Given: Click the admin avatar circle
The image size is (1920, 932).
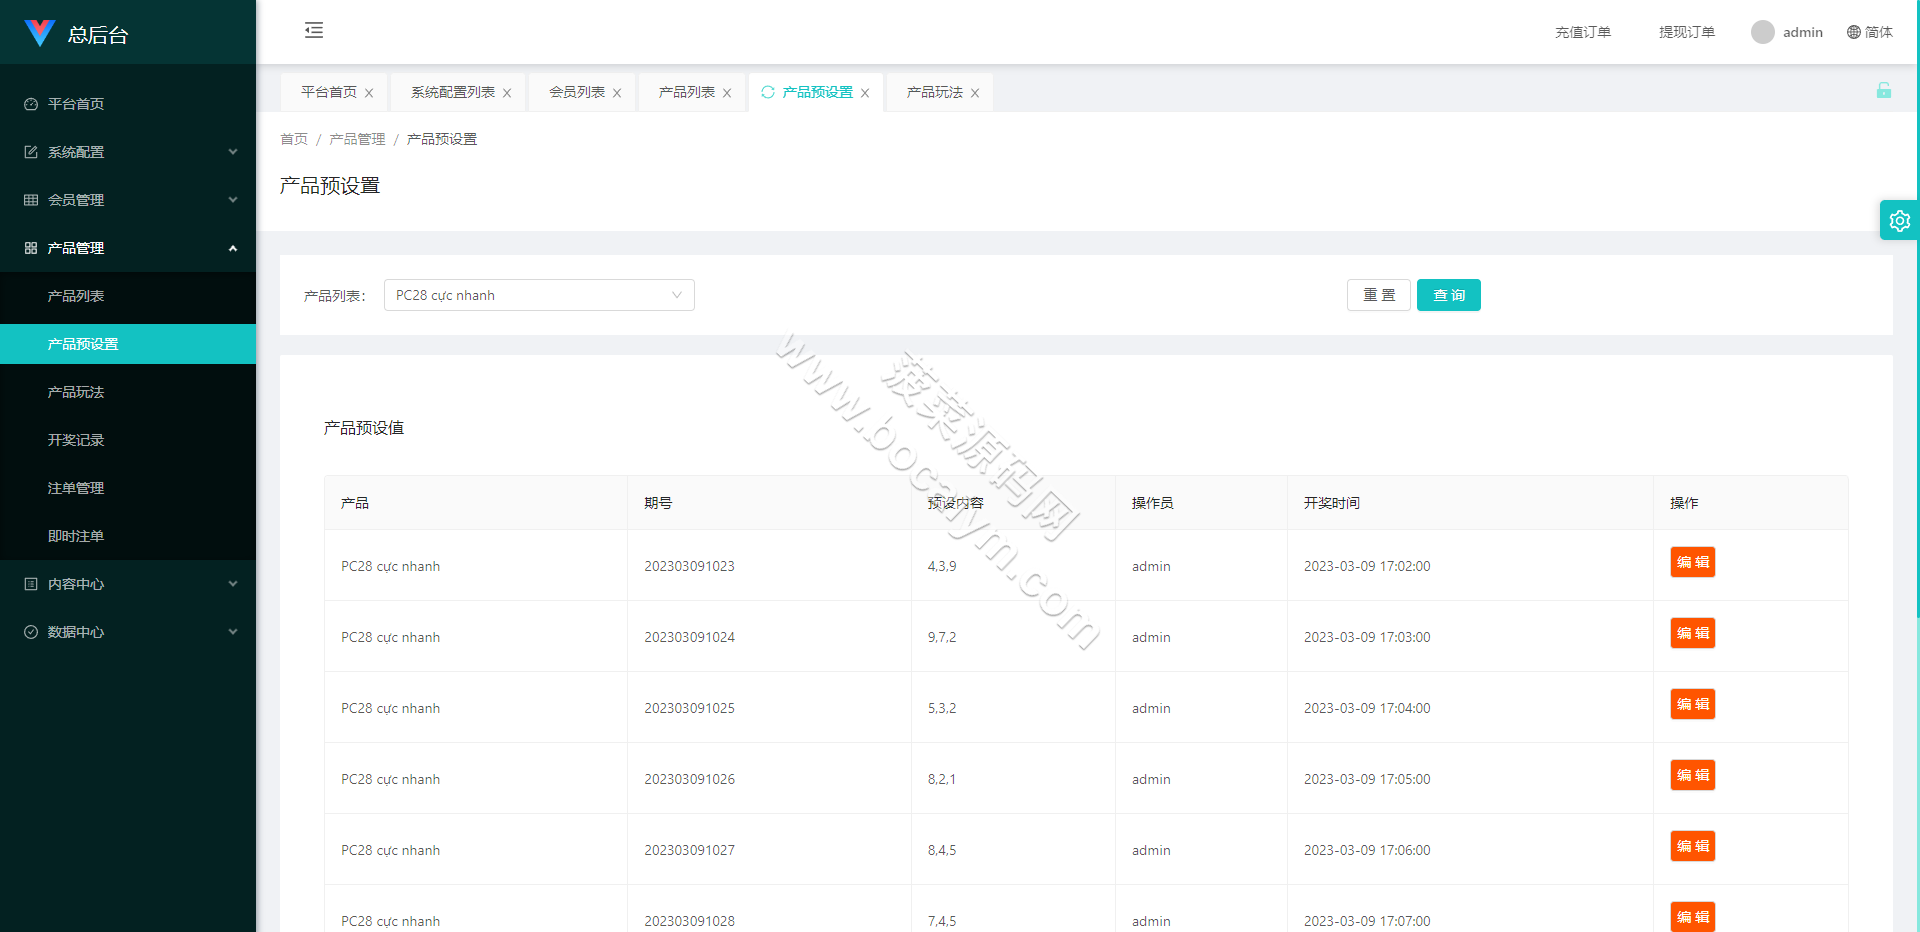Looking at the screenshot, I should (x=1762, y=32).
